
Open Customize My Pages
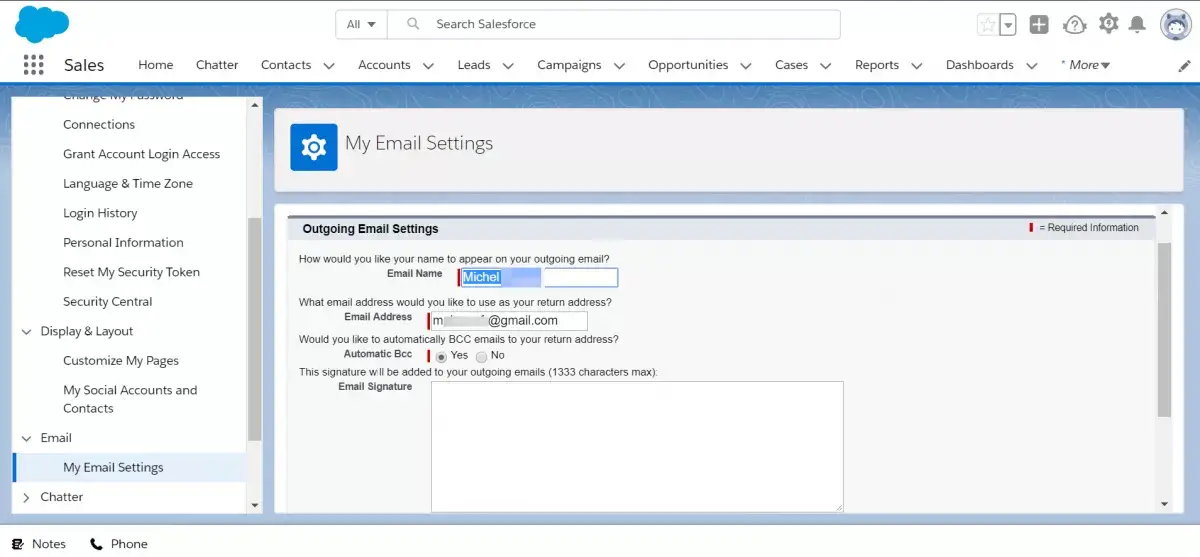(121, 361)
